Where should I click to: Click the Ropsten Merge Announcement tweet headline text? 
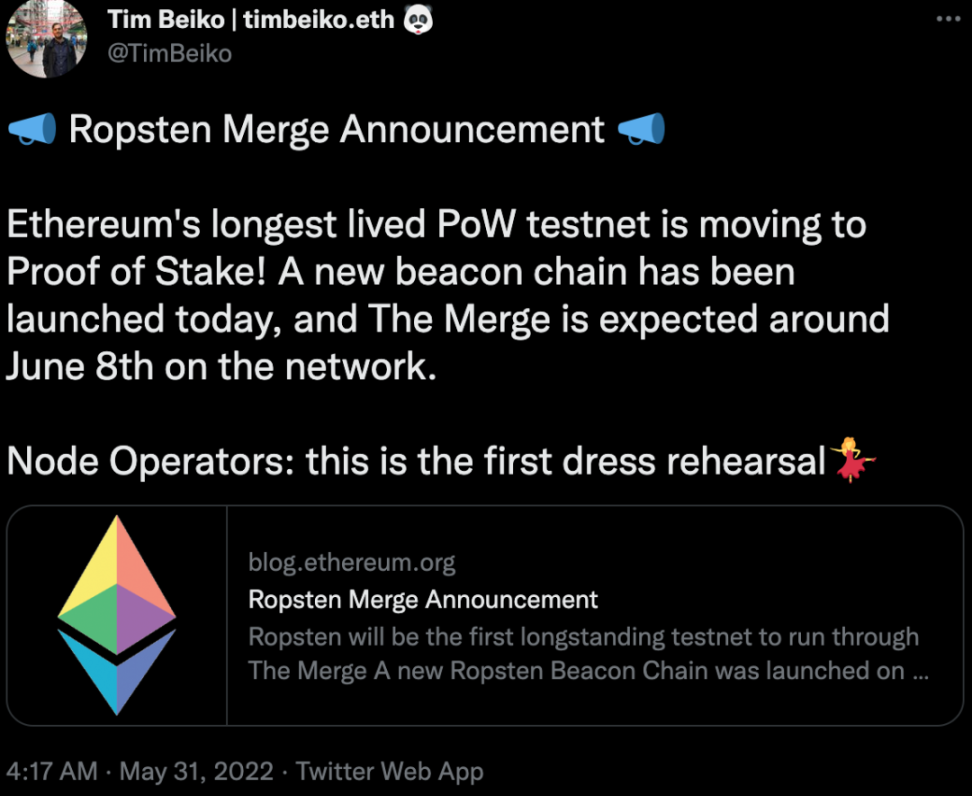(x=336, y=130)
